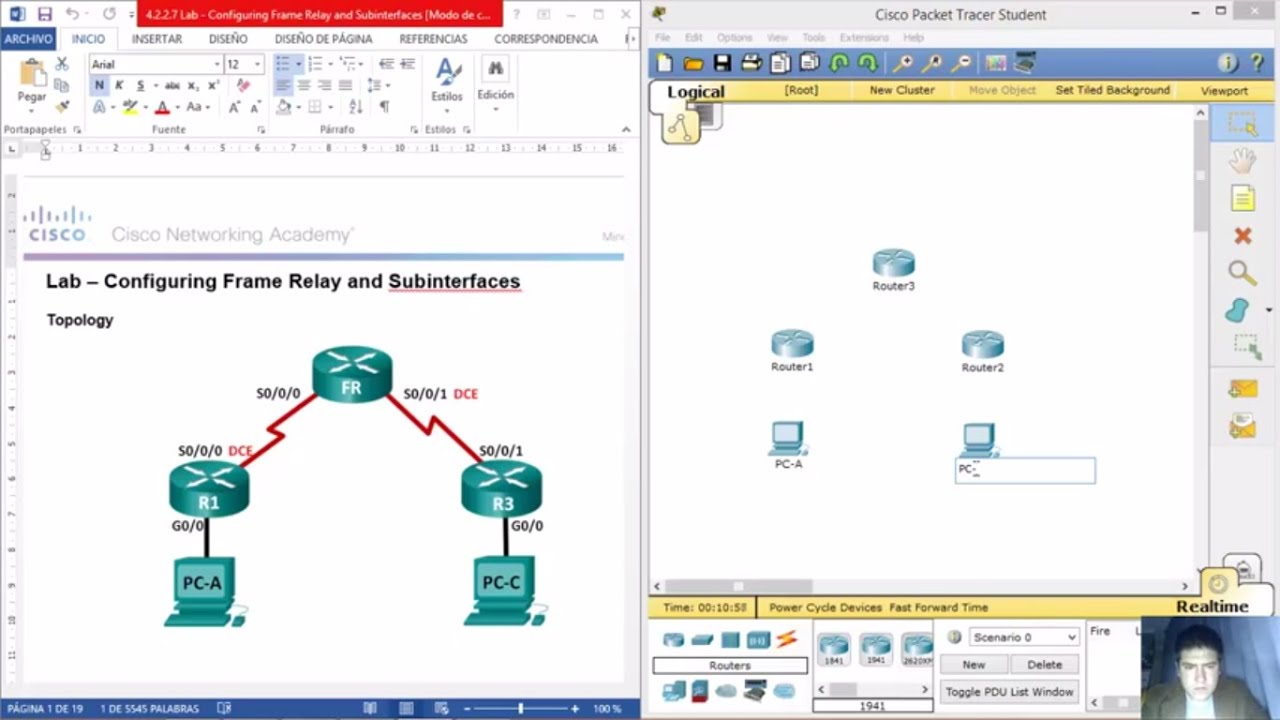The width and height of the screenshot is (1280, 720).
Task: Toggle bold N formatting in Word
Action: point(99,85)
